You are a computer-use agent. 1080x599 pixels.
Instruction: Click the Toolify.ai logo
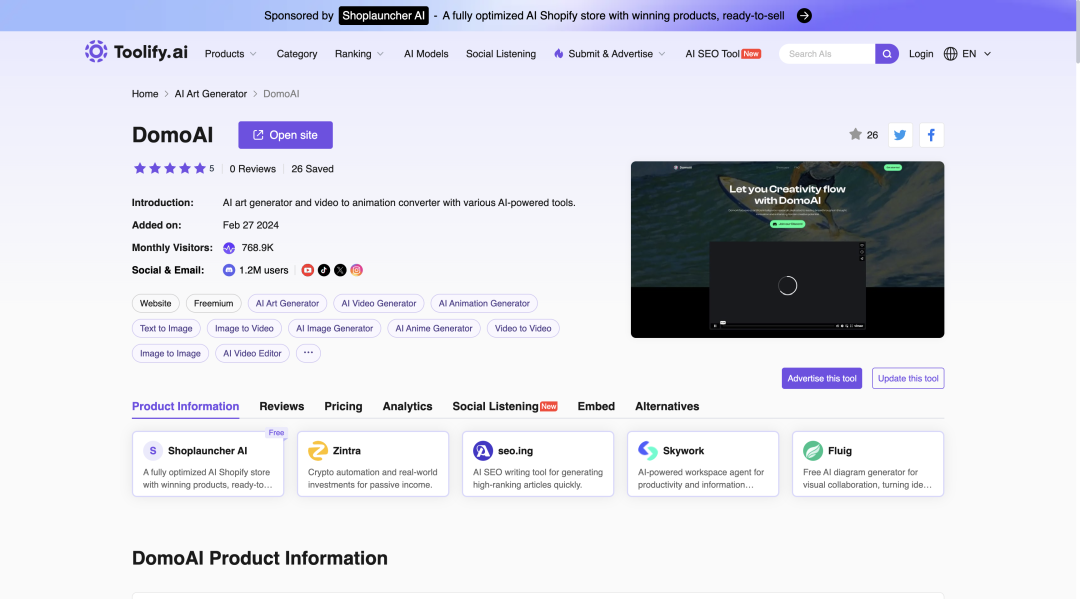click(x=136, y=52)
